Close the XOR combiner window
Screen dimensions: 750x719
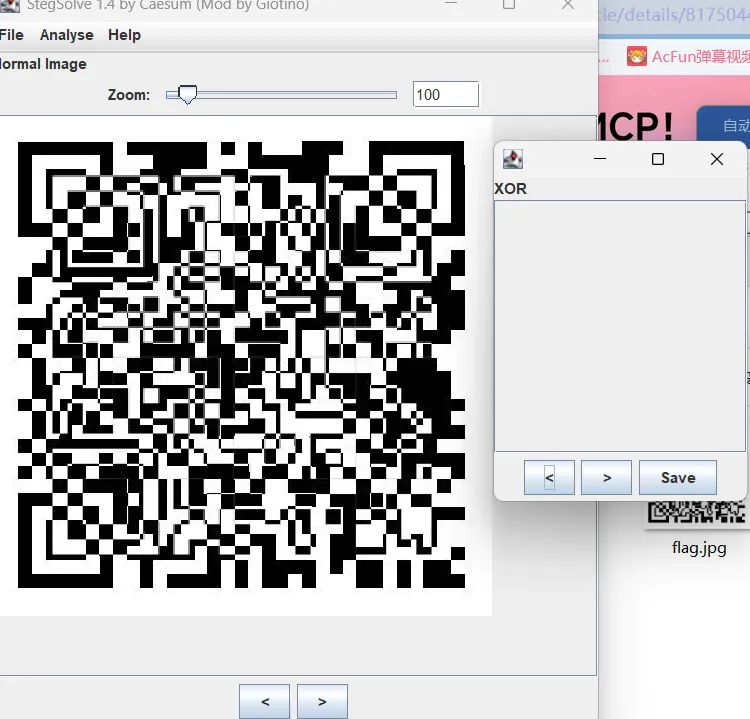tap(717, 159)
